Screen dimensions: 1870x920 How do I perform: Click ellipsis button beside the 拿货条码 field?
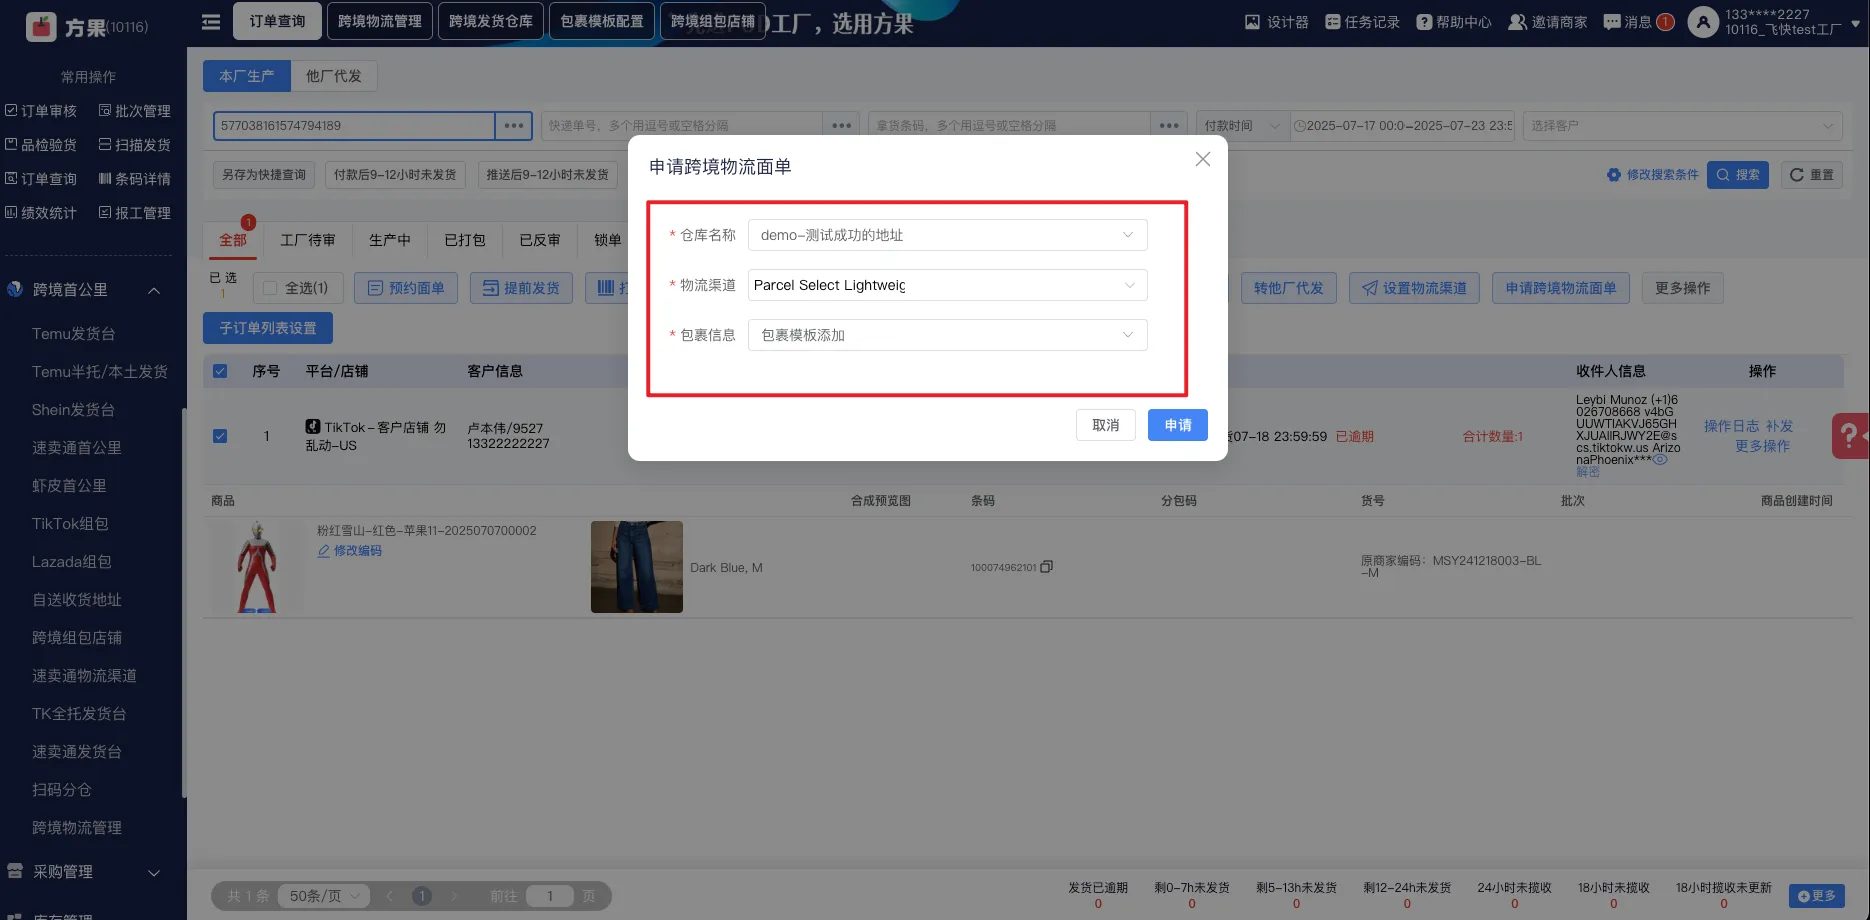tap(1170, 126)
